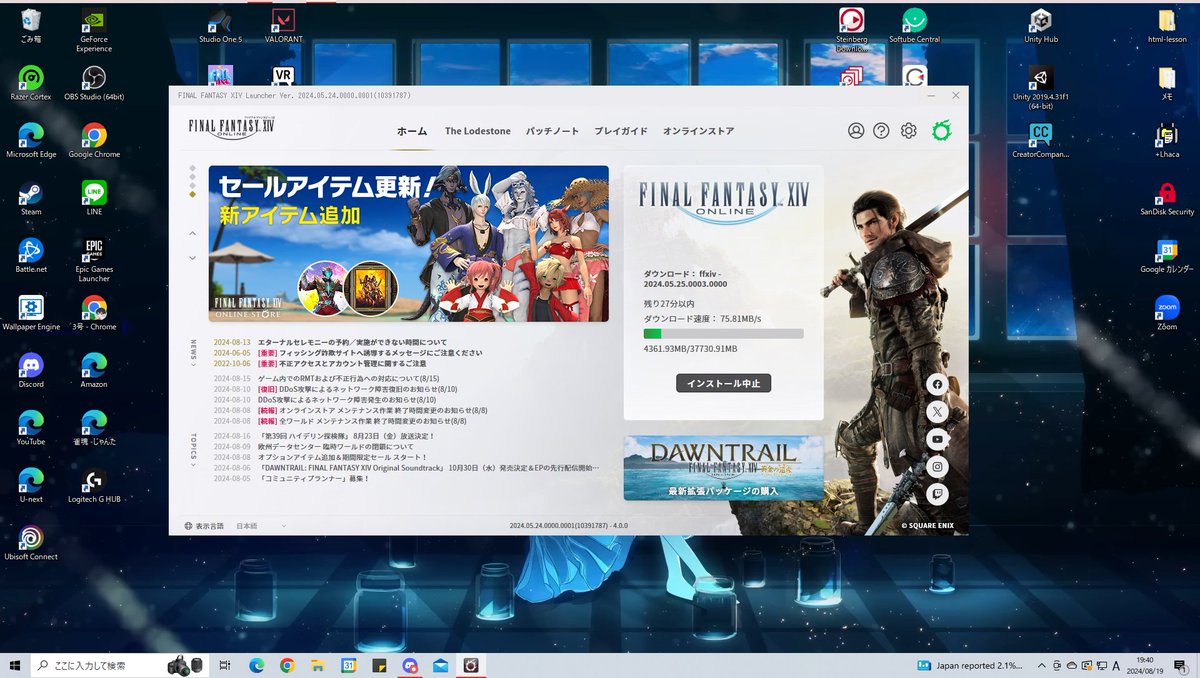This screenshot has height=678, width=1200.
Task: Click the Final Fantasy XIV Online logo
Action: click(x=231, y=128)
